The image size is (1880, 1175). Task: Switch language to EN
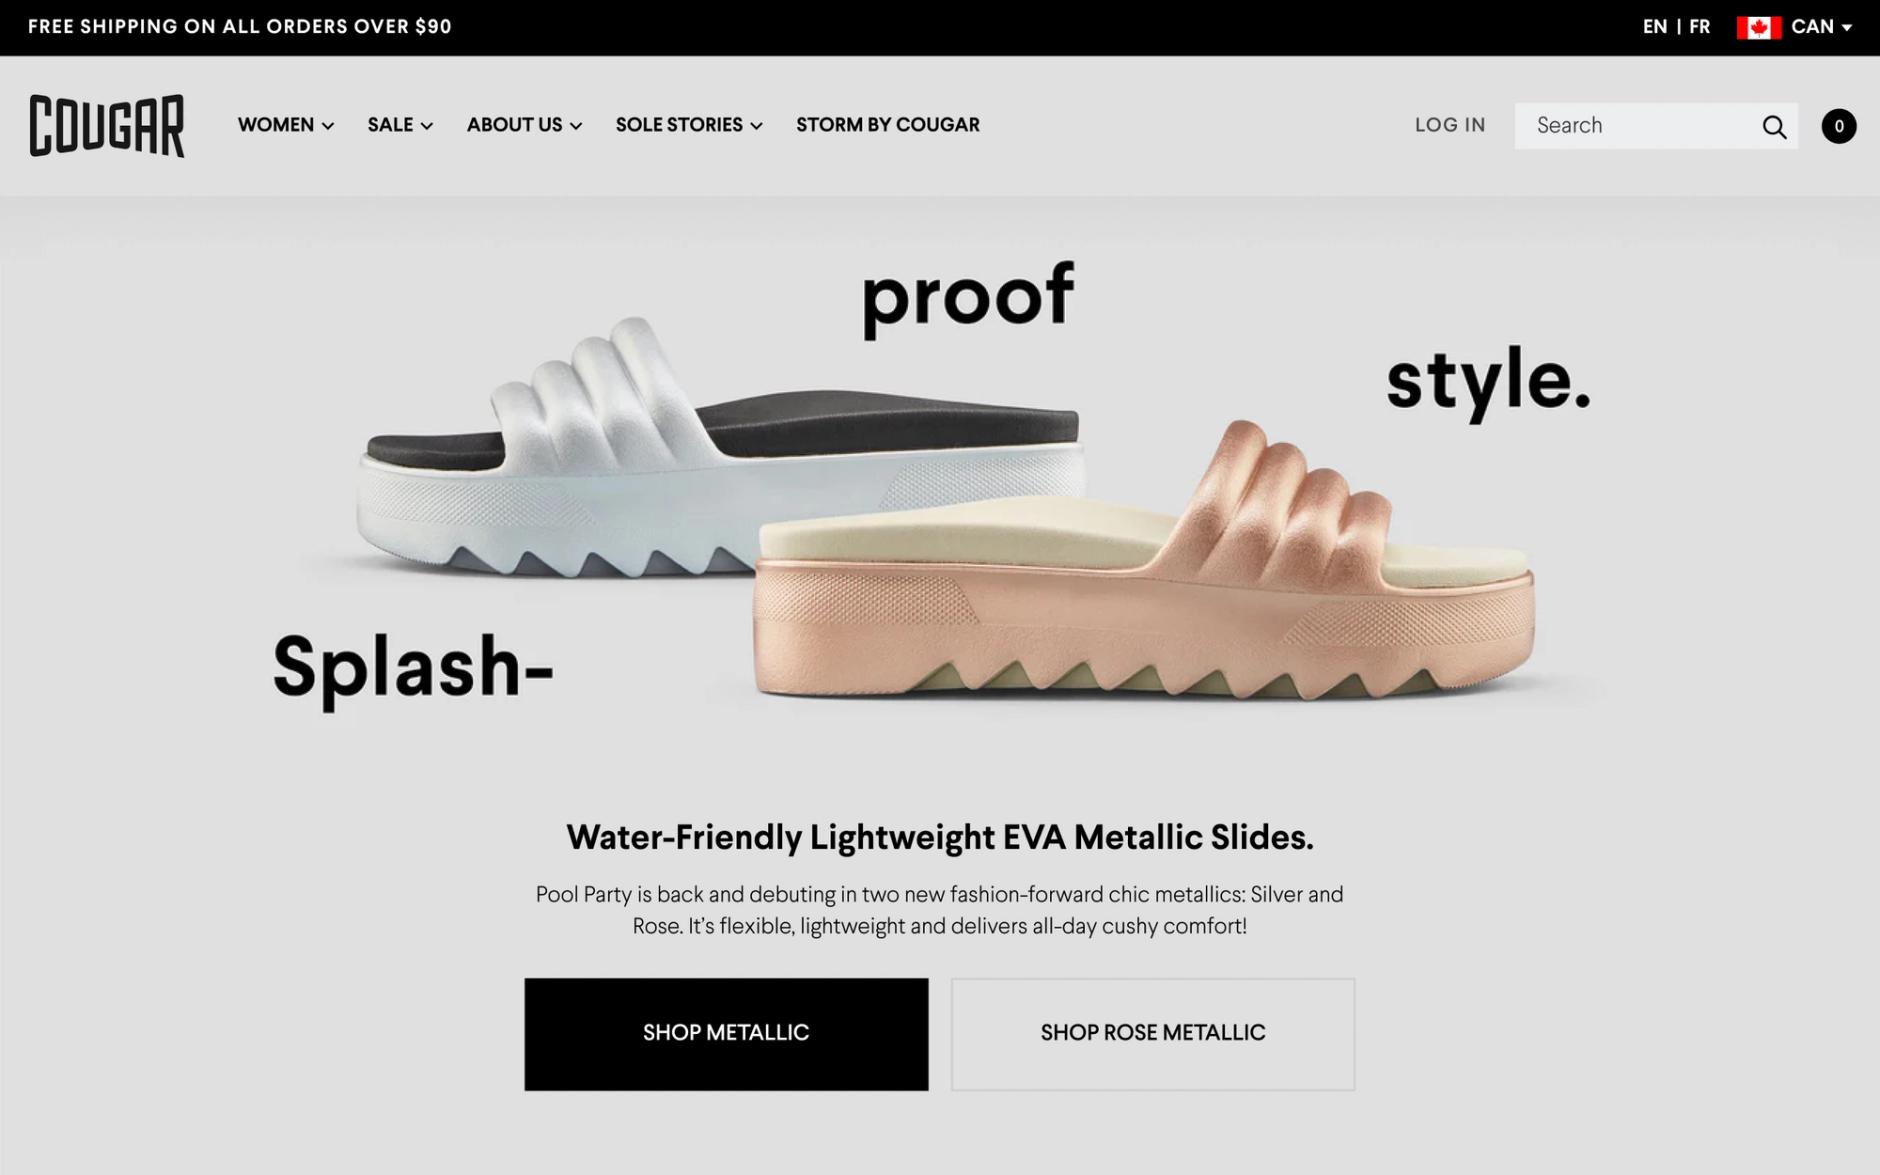pos(1655,27)
